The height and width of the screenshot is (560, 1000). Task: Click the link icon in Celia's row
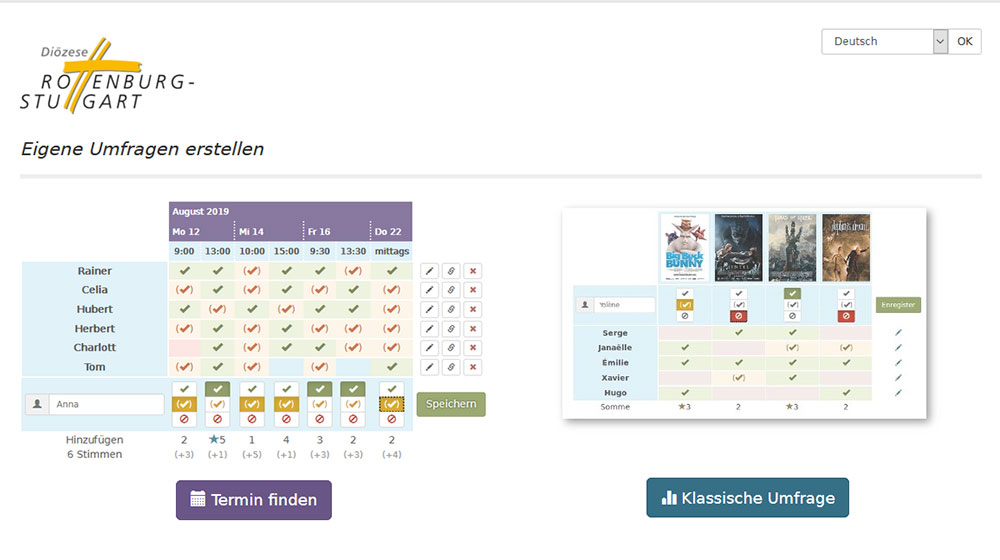click(451, 290)
